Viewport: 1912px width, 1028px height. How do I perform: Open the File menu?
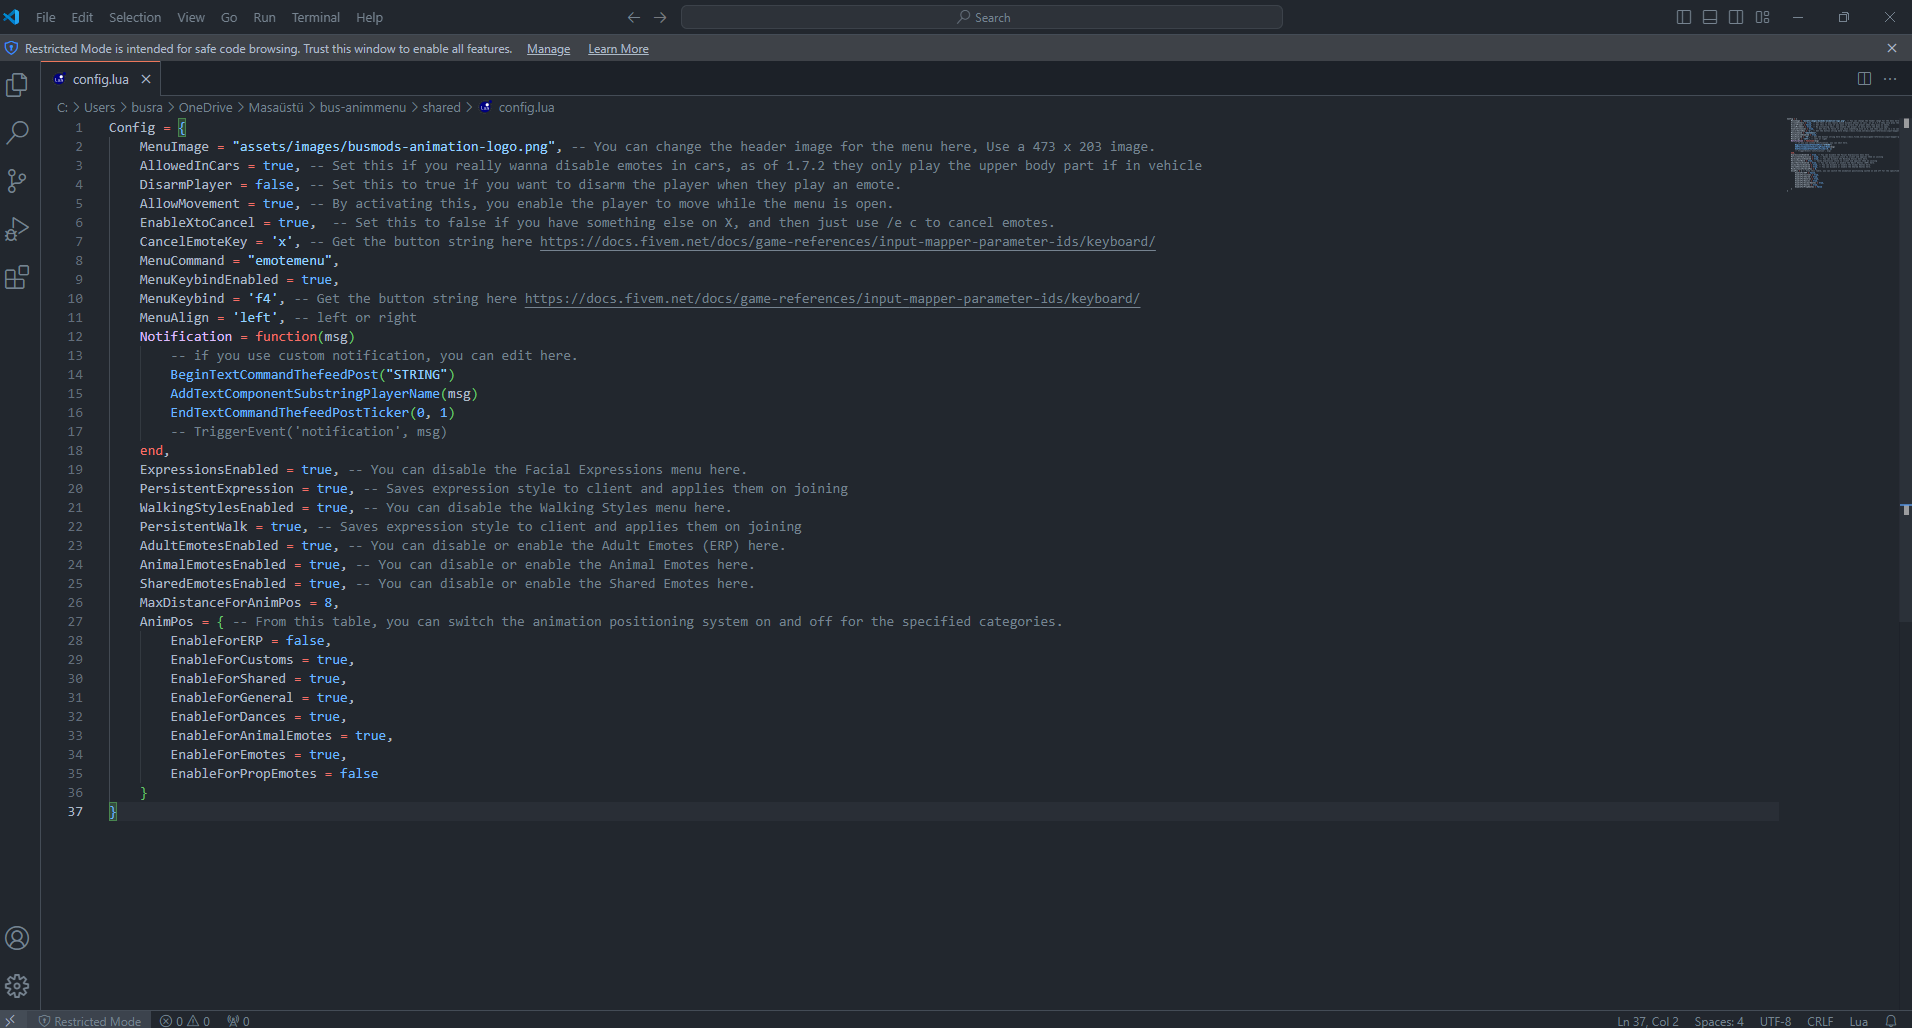[x=46, y=17]
